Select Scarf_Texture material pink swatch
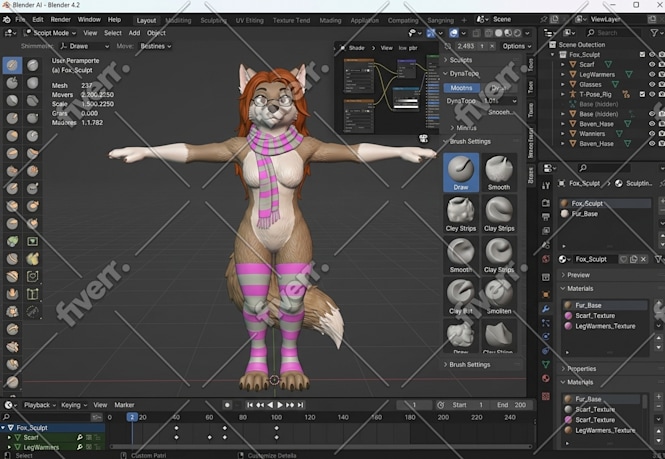This screenshot has width=665, height=459. 568,316
